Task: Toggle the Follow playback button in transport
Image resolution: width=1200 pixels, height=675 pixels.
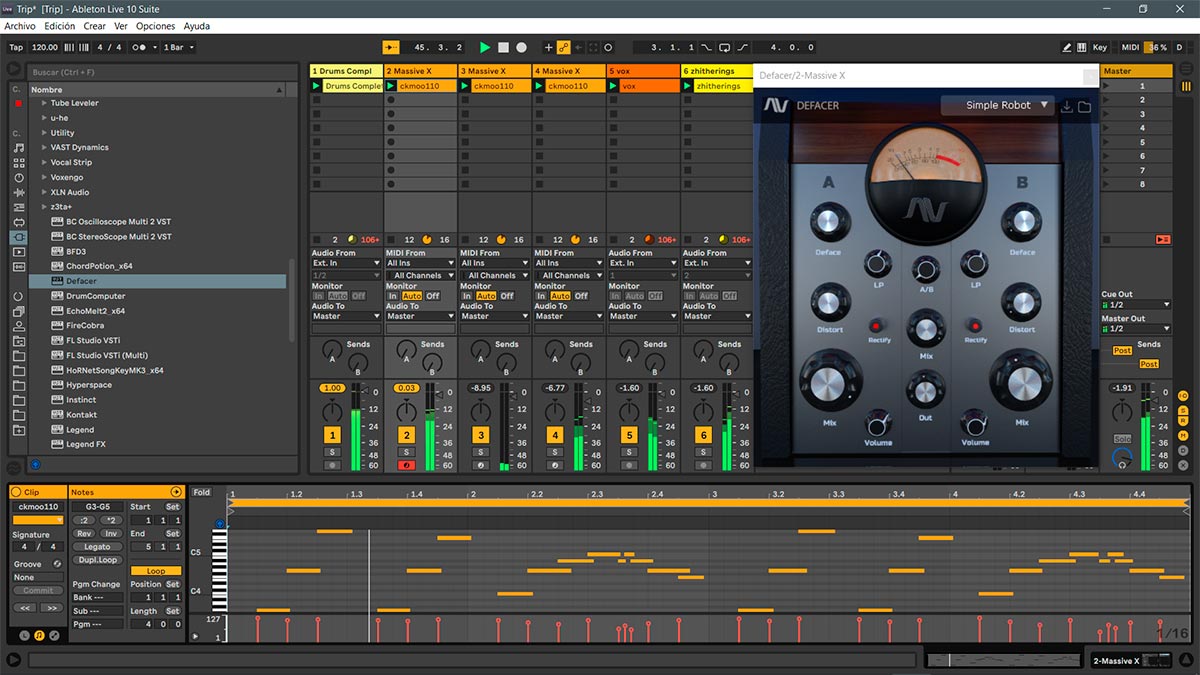Action: click(391, 47)
